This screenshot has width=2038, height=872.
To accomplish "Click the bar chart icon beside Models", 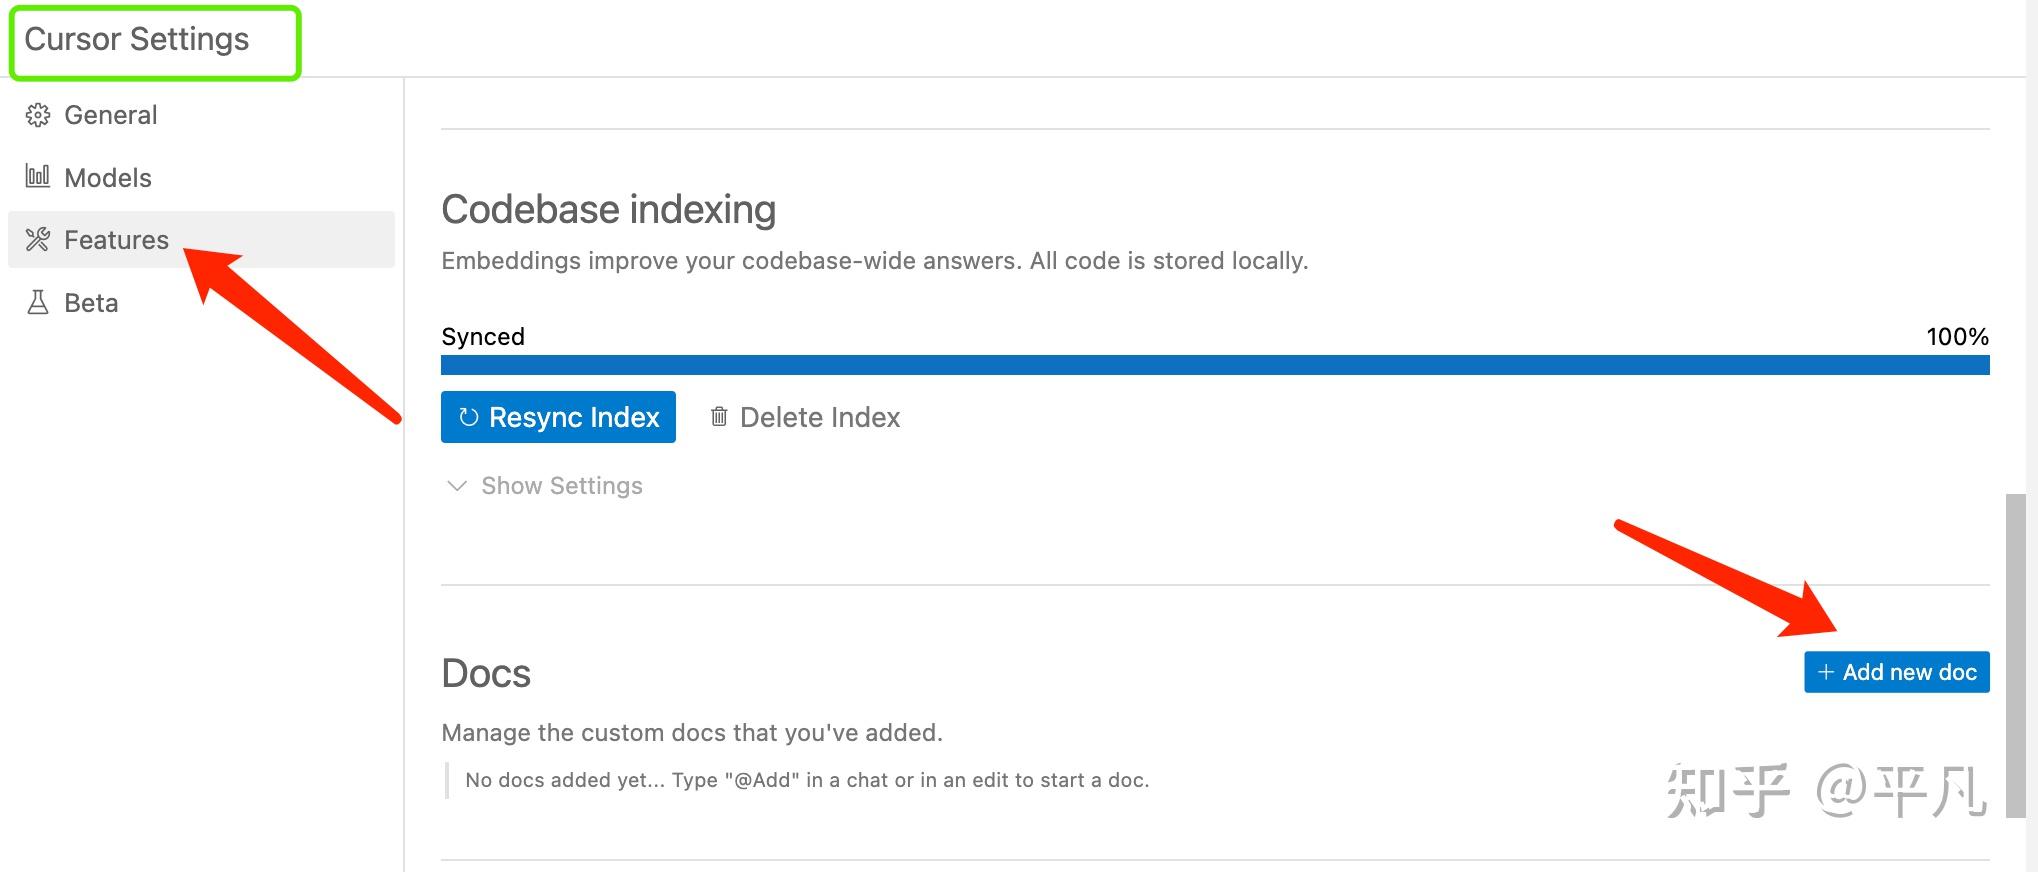I will pos(38,177).
